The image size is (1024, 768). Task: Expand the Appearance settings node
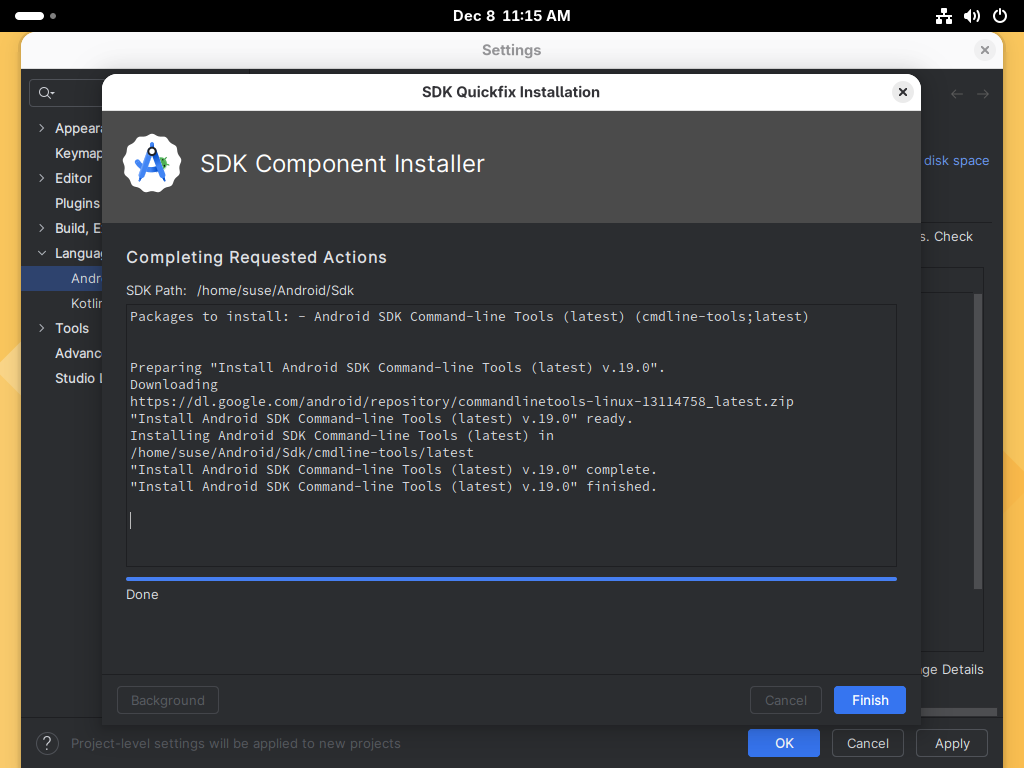coord(42,128)
